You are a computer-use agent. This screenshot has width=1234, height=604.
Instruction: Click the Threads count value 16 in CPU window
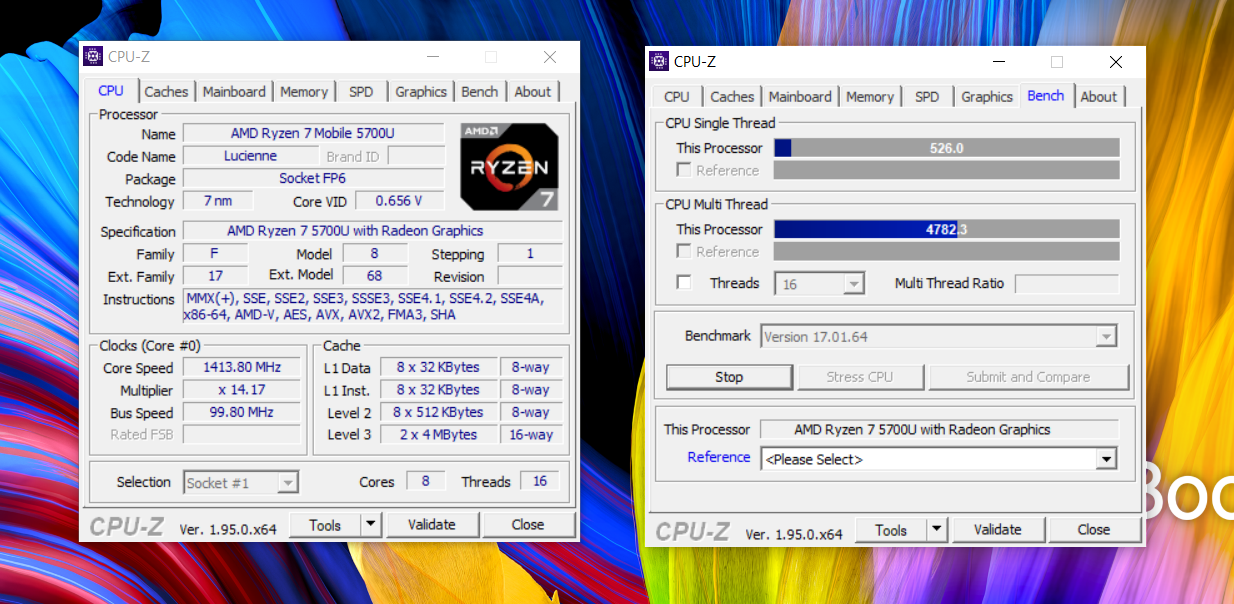[x=540, y=481]
